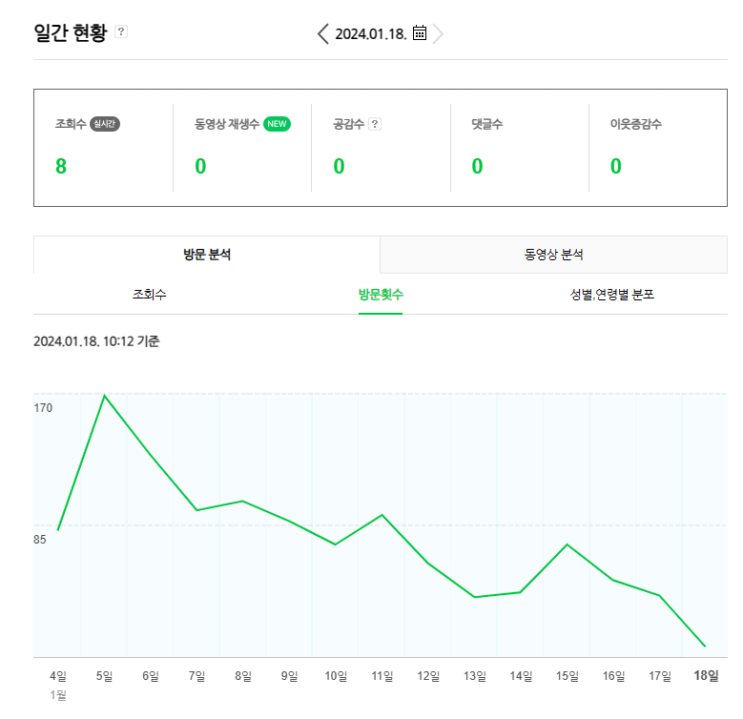743x719 pixels.
Task: Open 성별,연령별 분포 sub-tab
Action: (x=612, y=295)
